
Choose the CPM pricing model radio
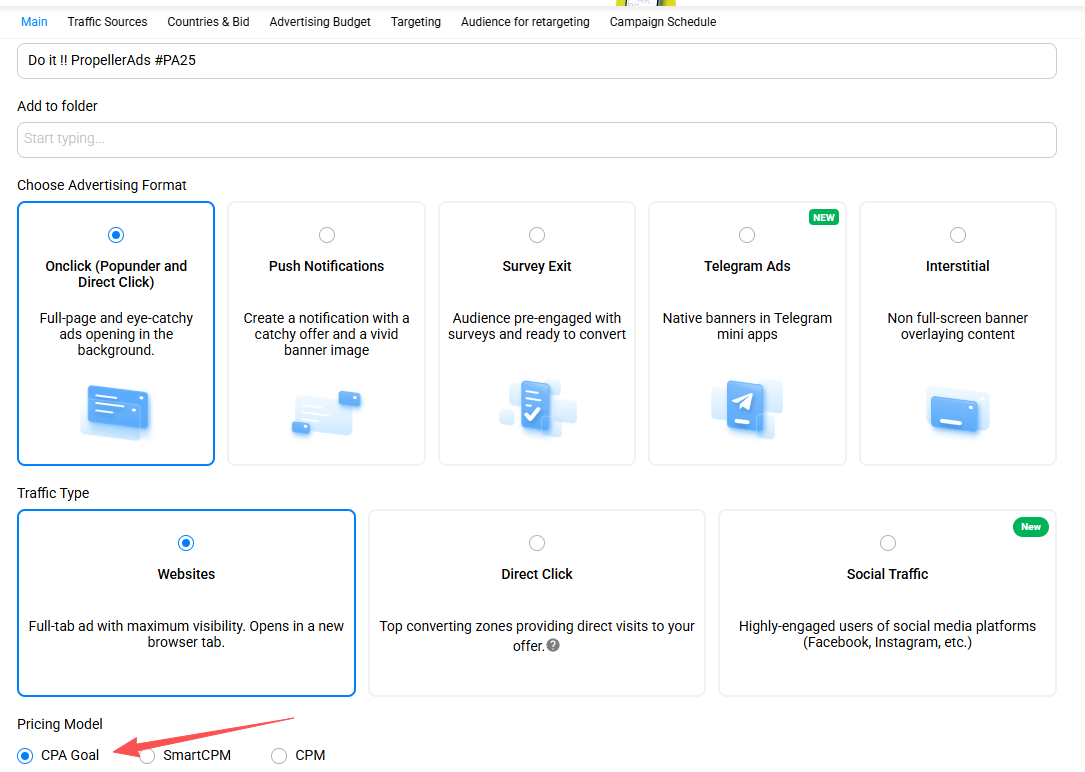(x=279, y=756)
